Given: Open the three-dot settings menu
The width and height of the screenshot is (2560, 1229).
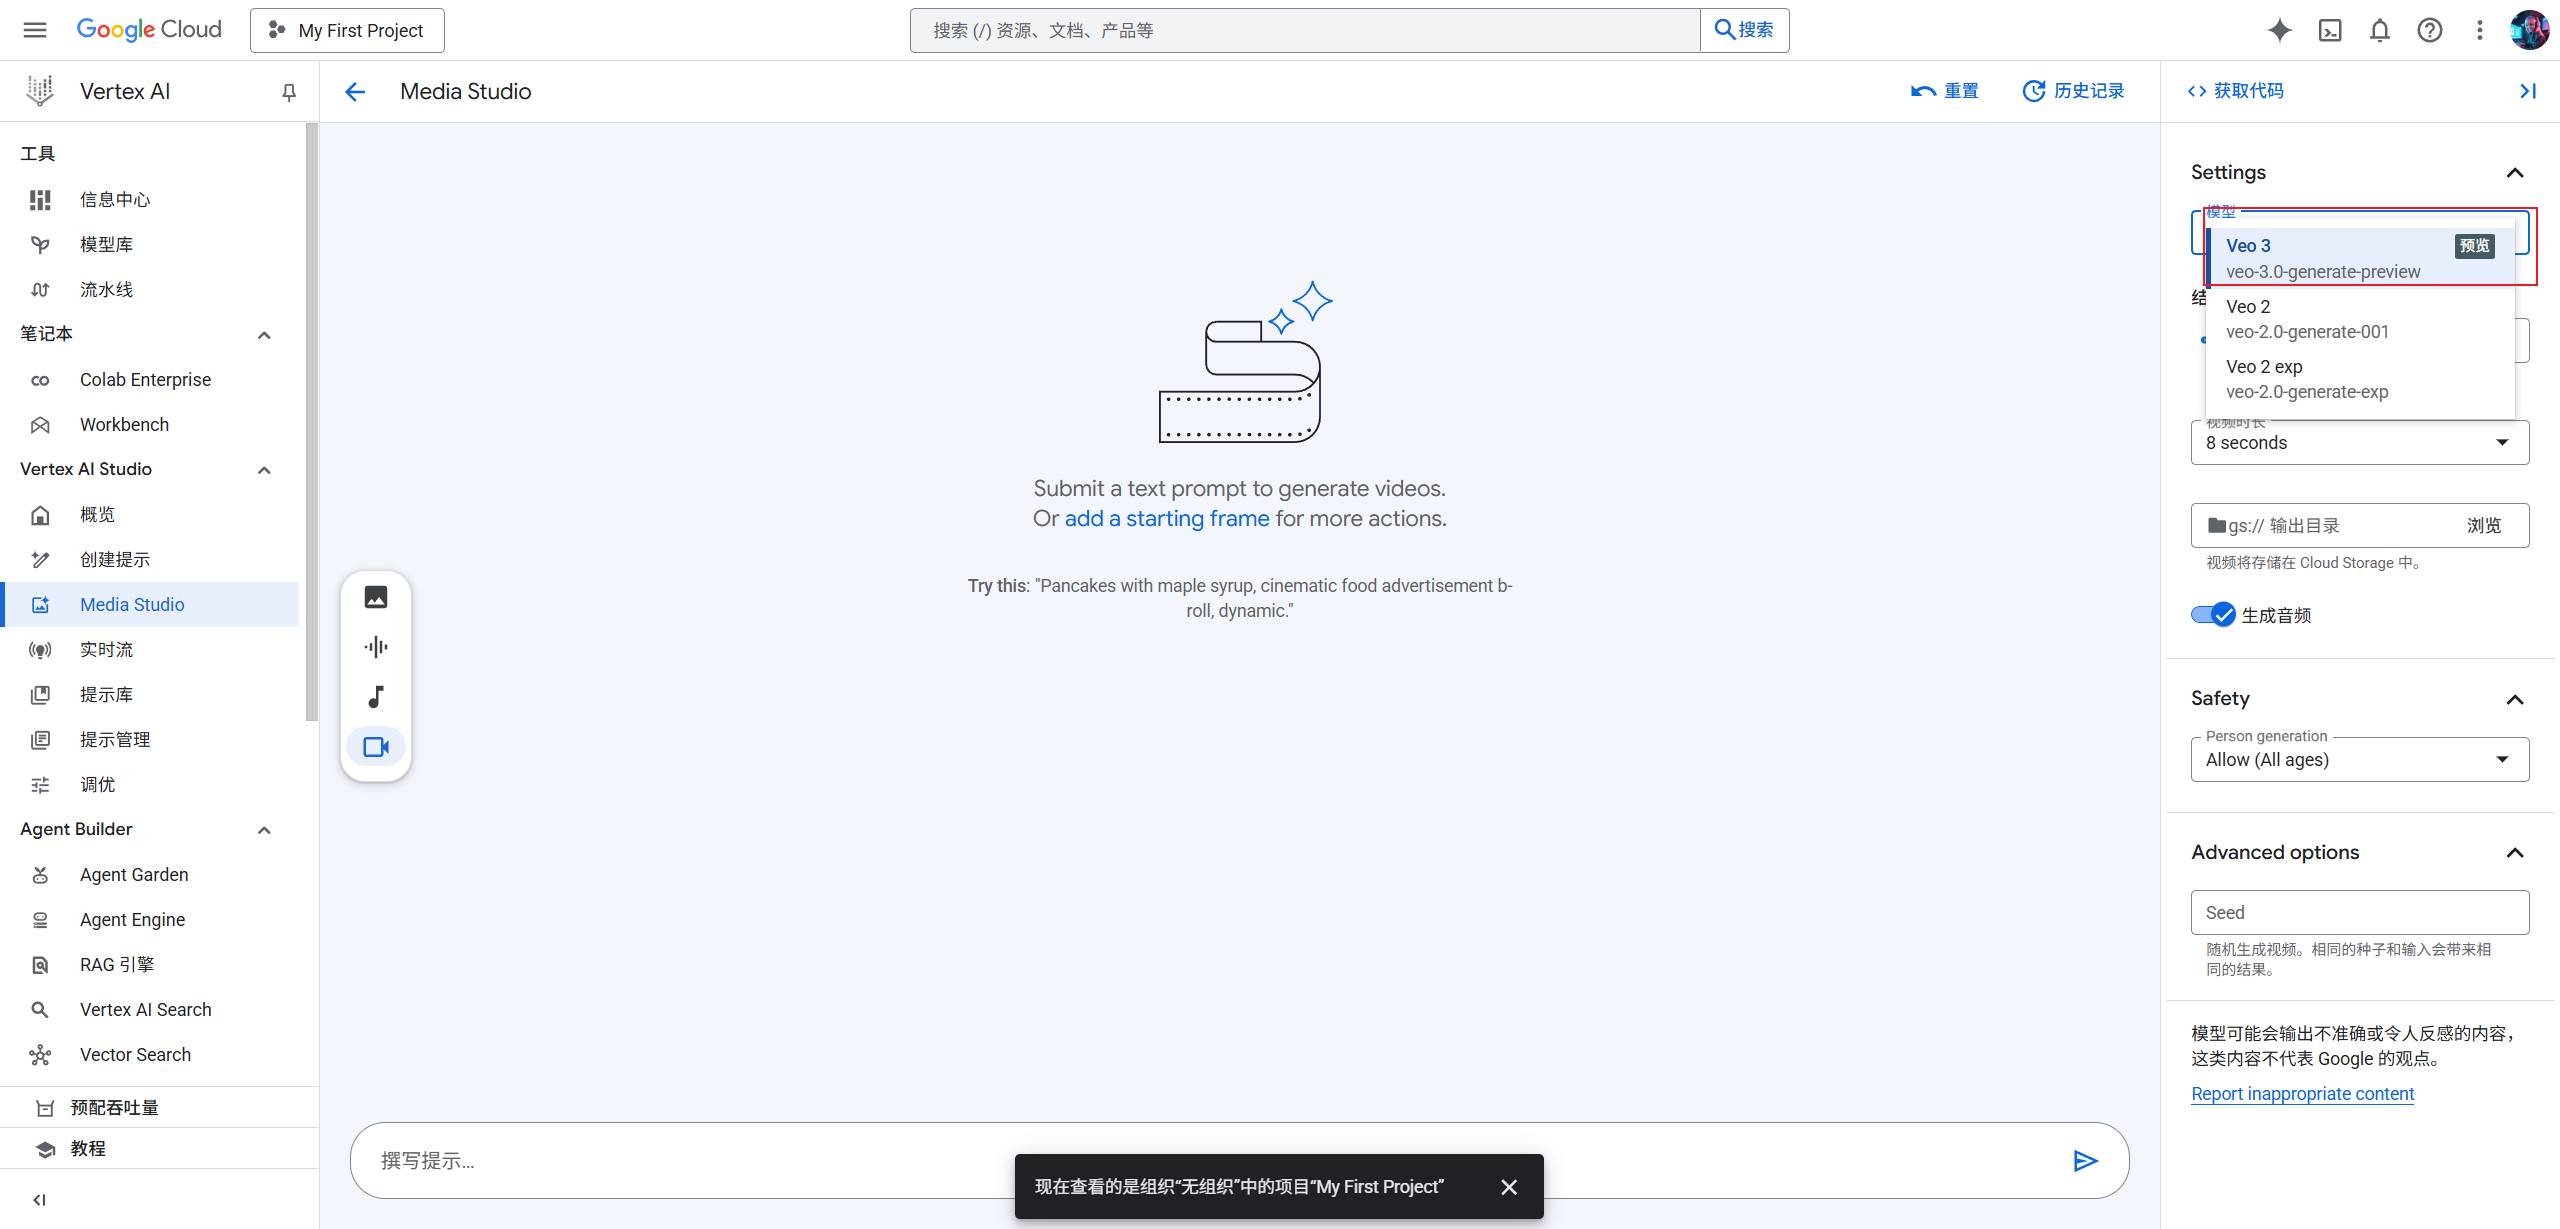Looking at the screenshot, I should (2480, 30).
